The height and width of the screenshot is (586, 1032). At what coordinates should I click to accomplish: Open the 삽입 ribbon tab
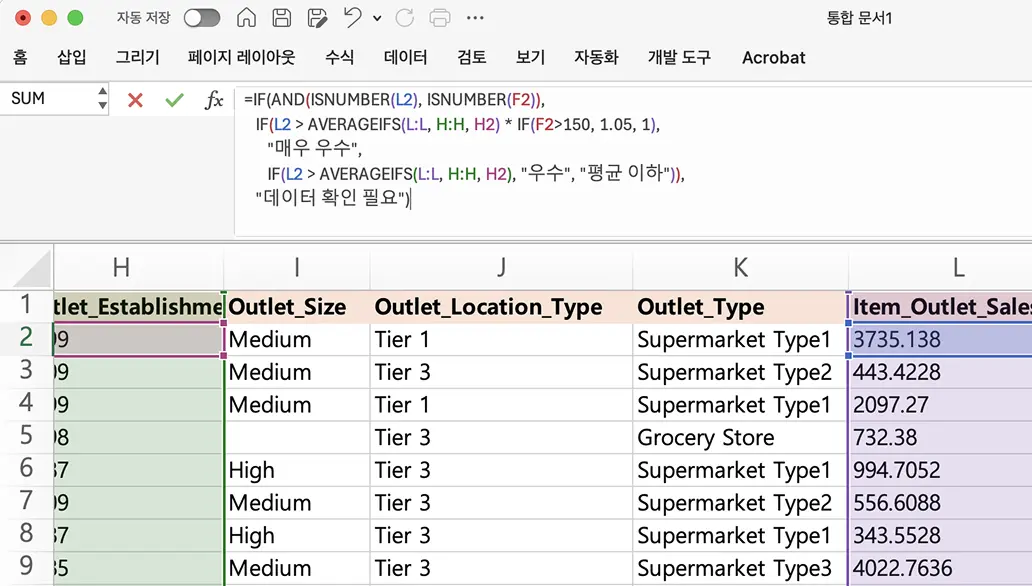72,58
